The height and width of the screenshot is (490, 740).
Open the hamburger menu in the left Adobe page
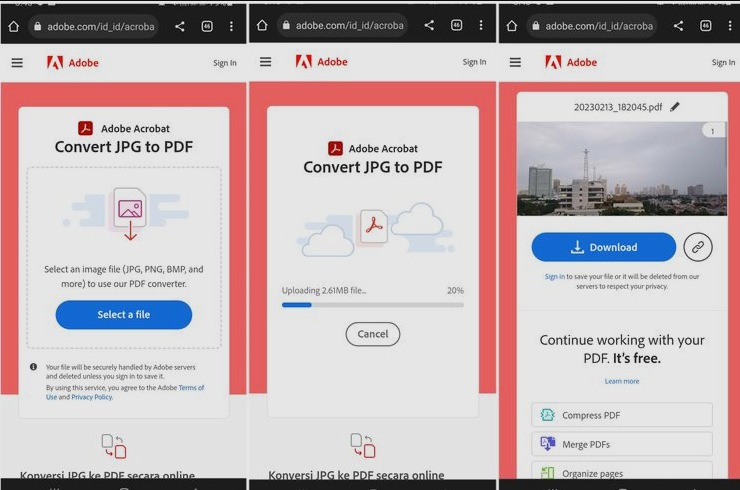[17, 63]
